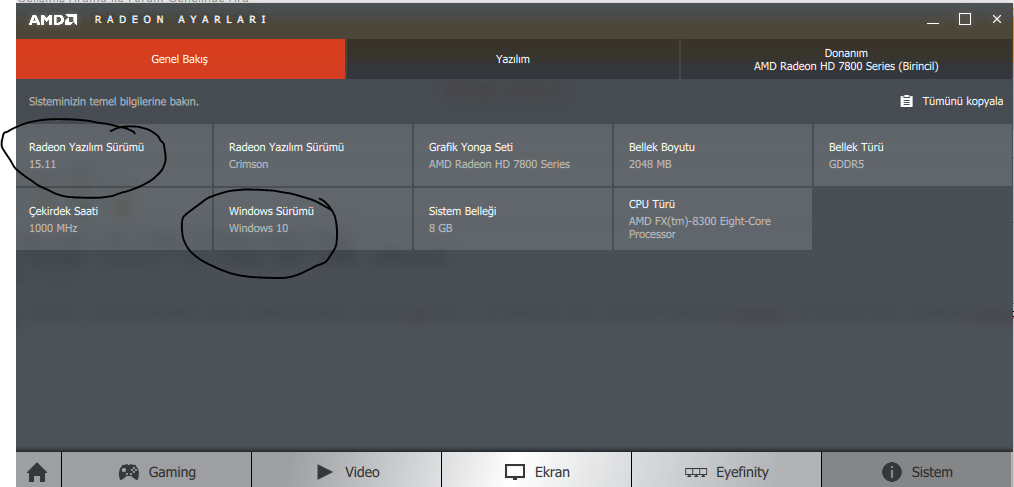Select the CPU Türü processor tile

(x=713, y=219)
